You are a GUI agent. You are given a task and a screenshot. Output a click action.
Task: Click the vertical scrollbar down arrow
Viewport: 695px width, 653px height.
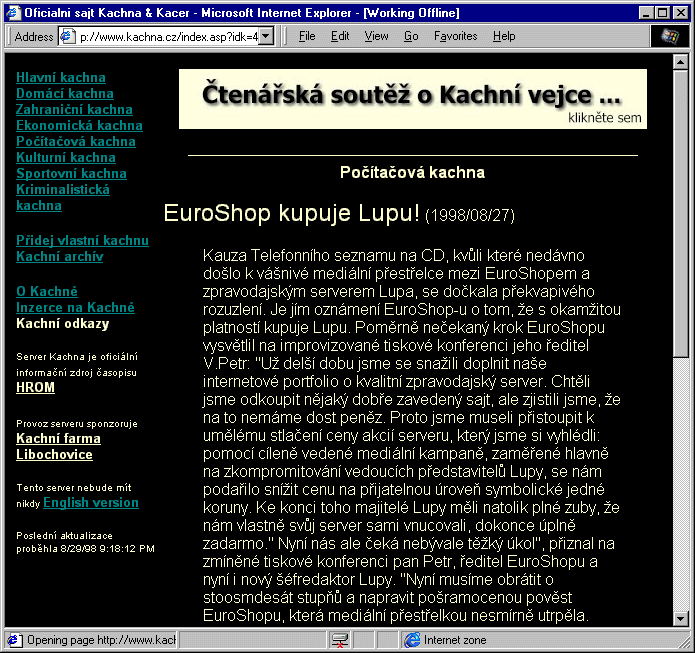pos(680,618)
